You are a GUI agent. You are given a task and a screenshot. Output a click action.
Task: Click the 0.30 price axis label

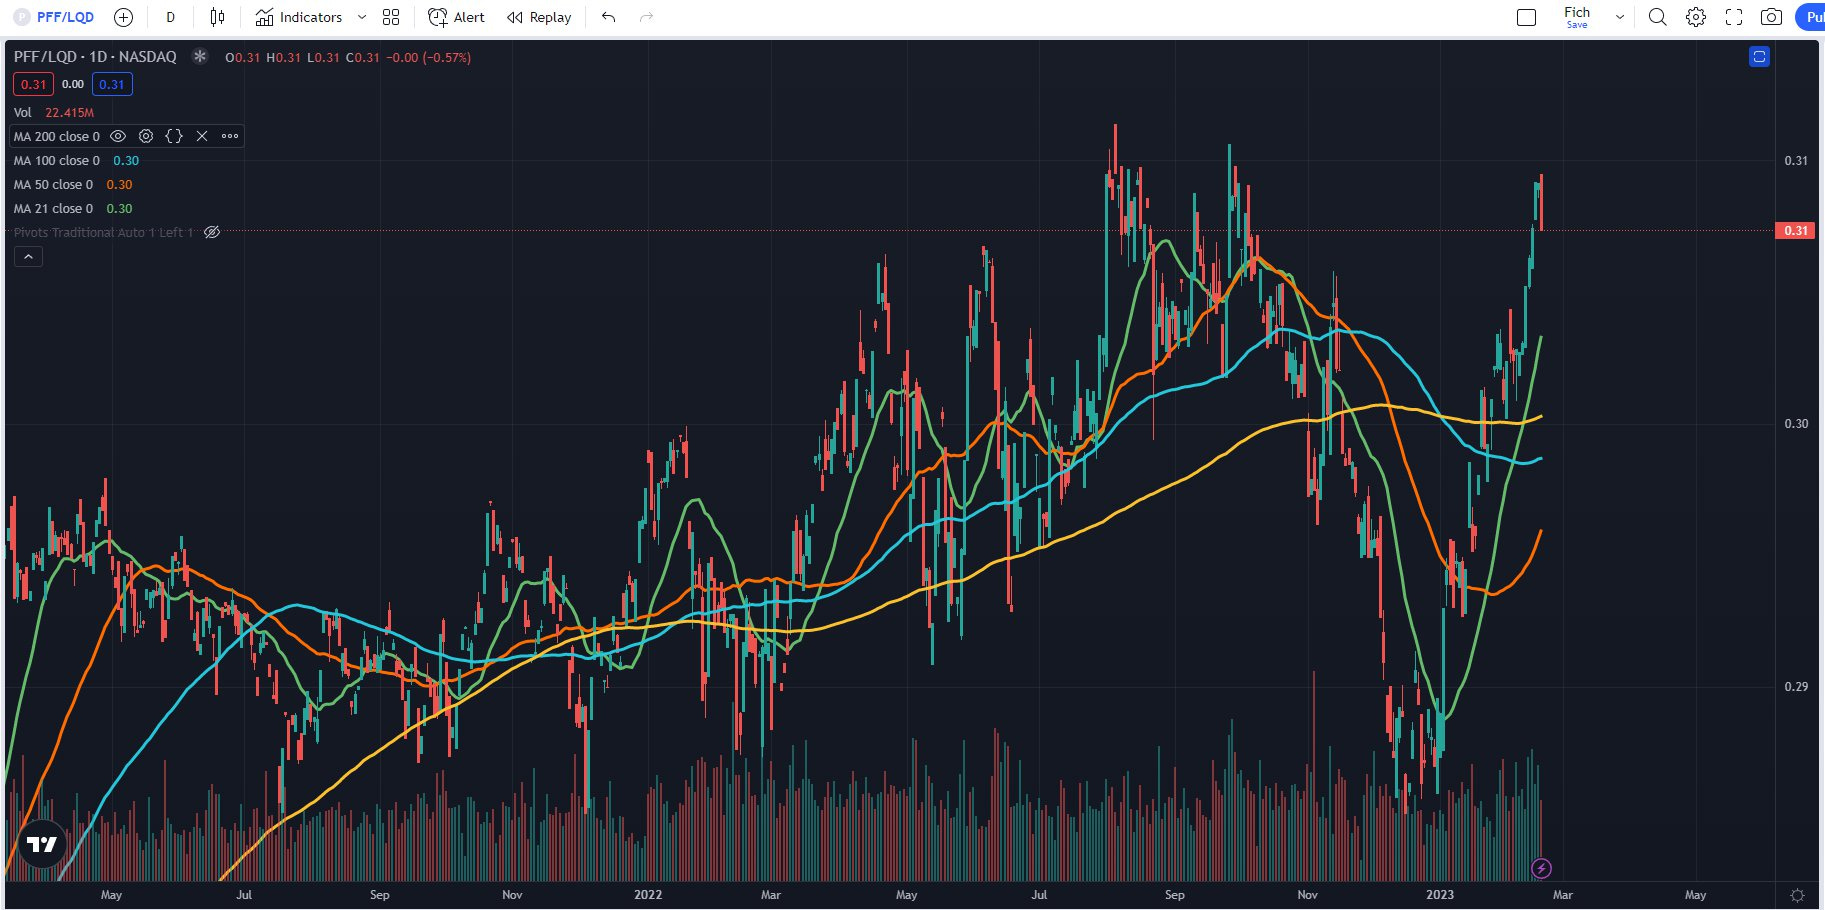point(1796,424)
